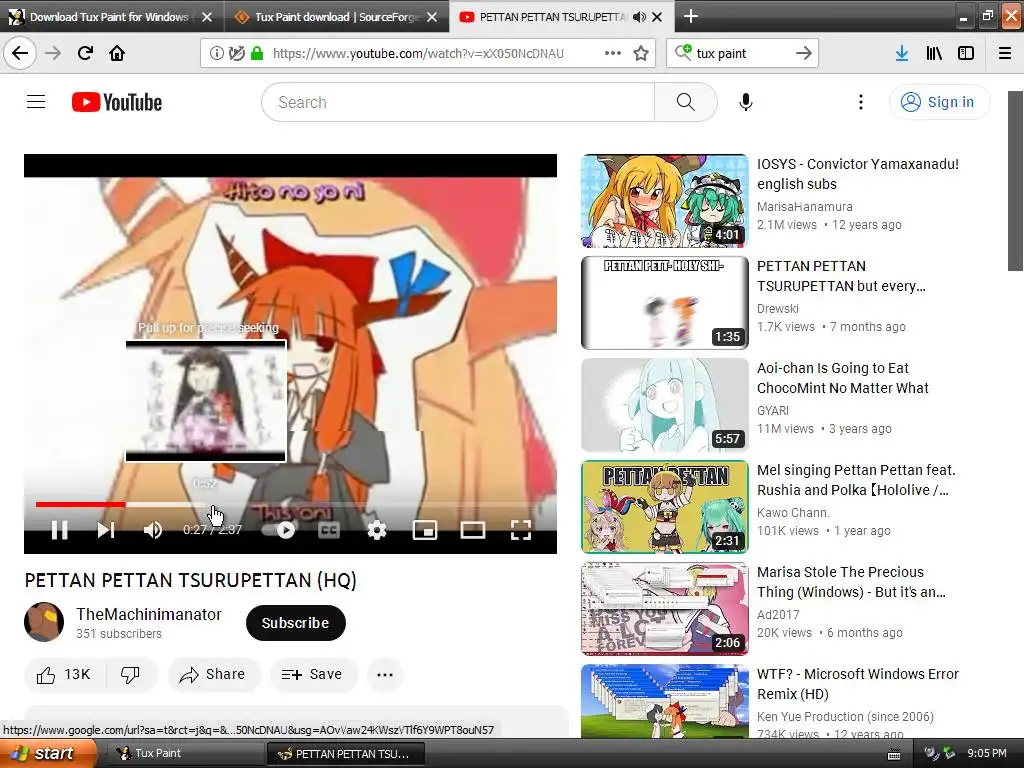Open the browser home page icon
Image resolution: width=1024 pixels, height=768 pixels.
click(x=117, y=53)
